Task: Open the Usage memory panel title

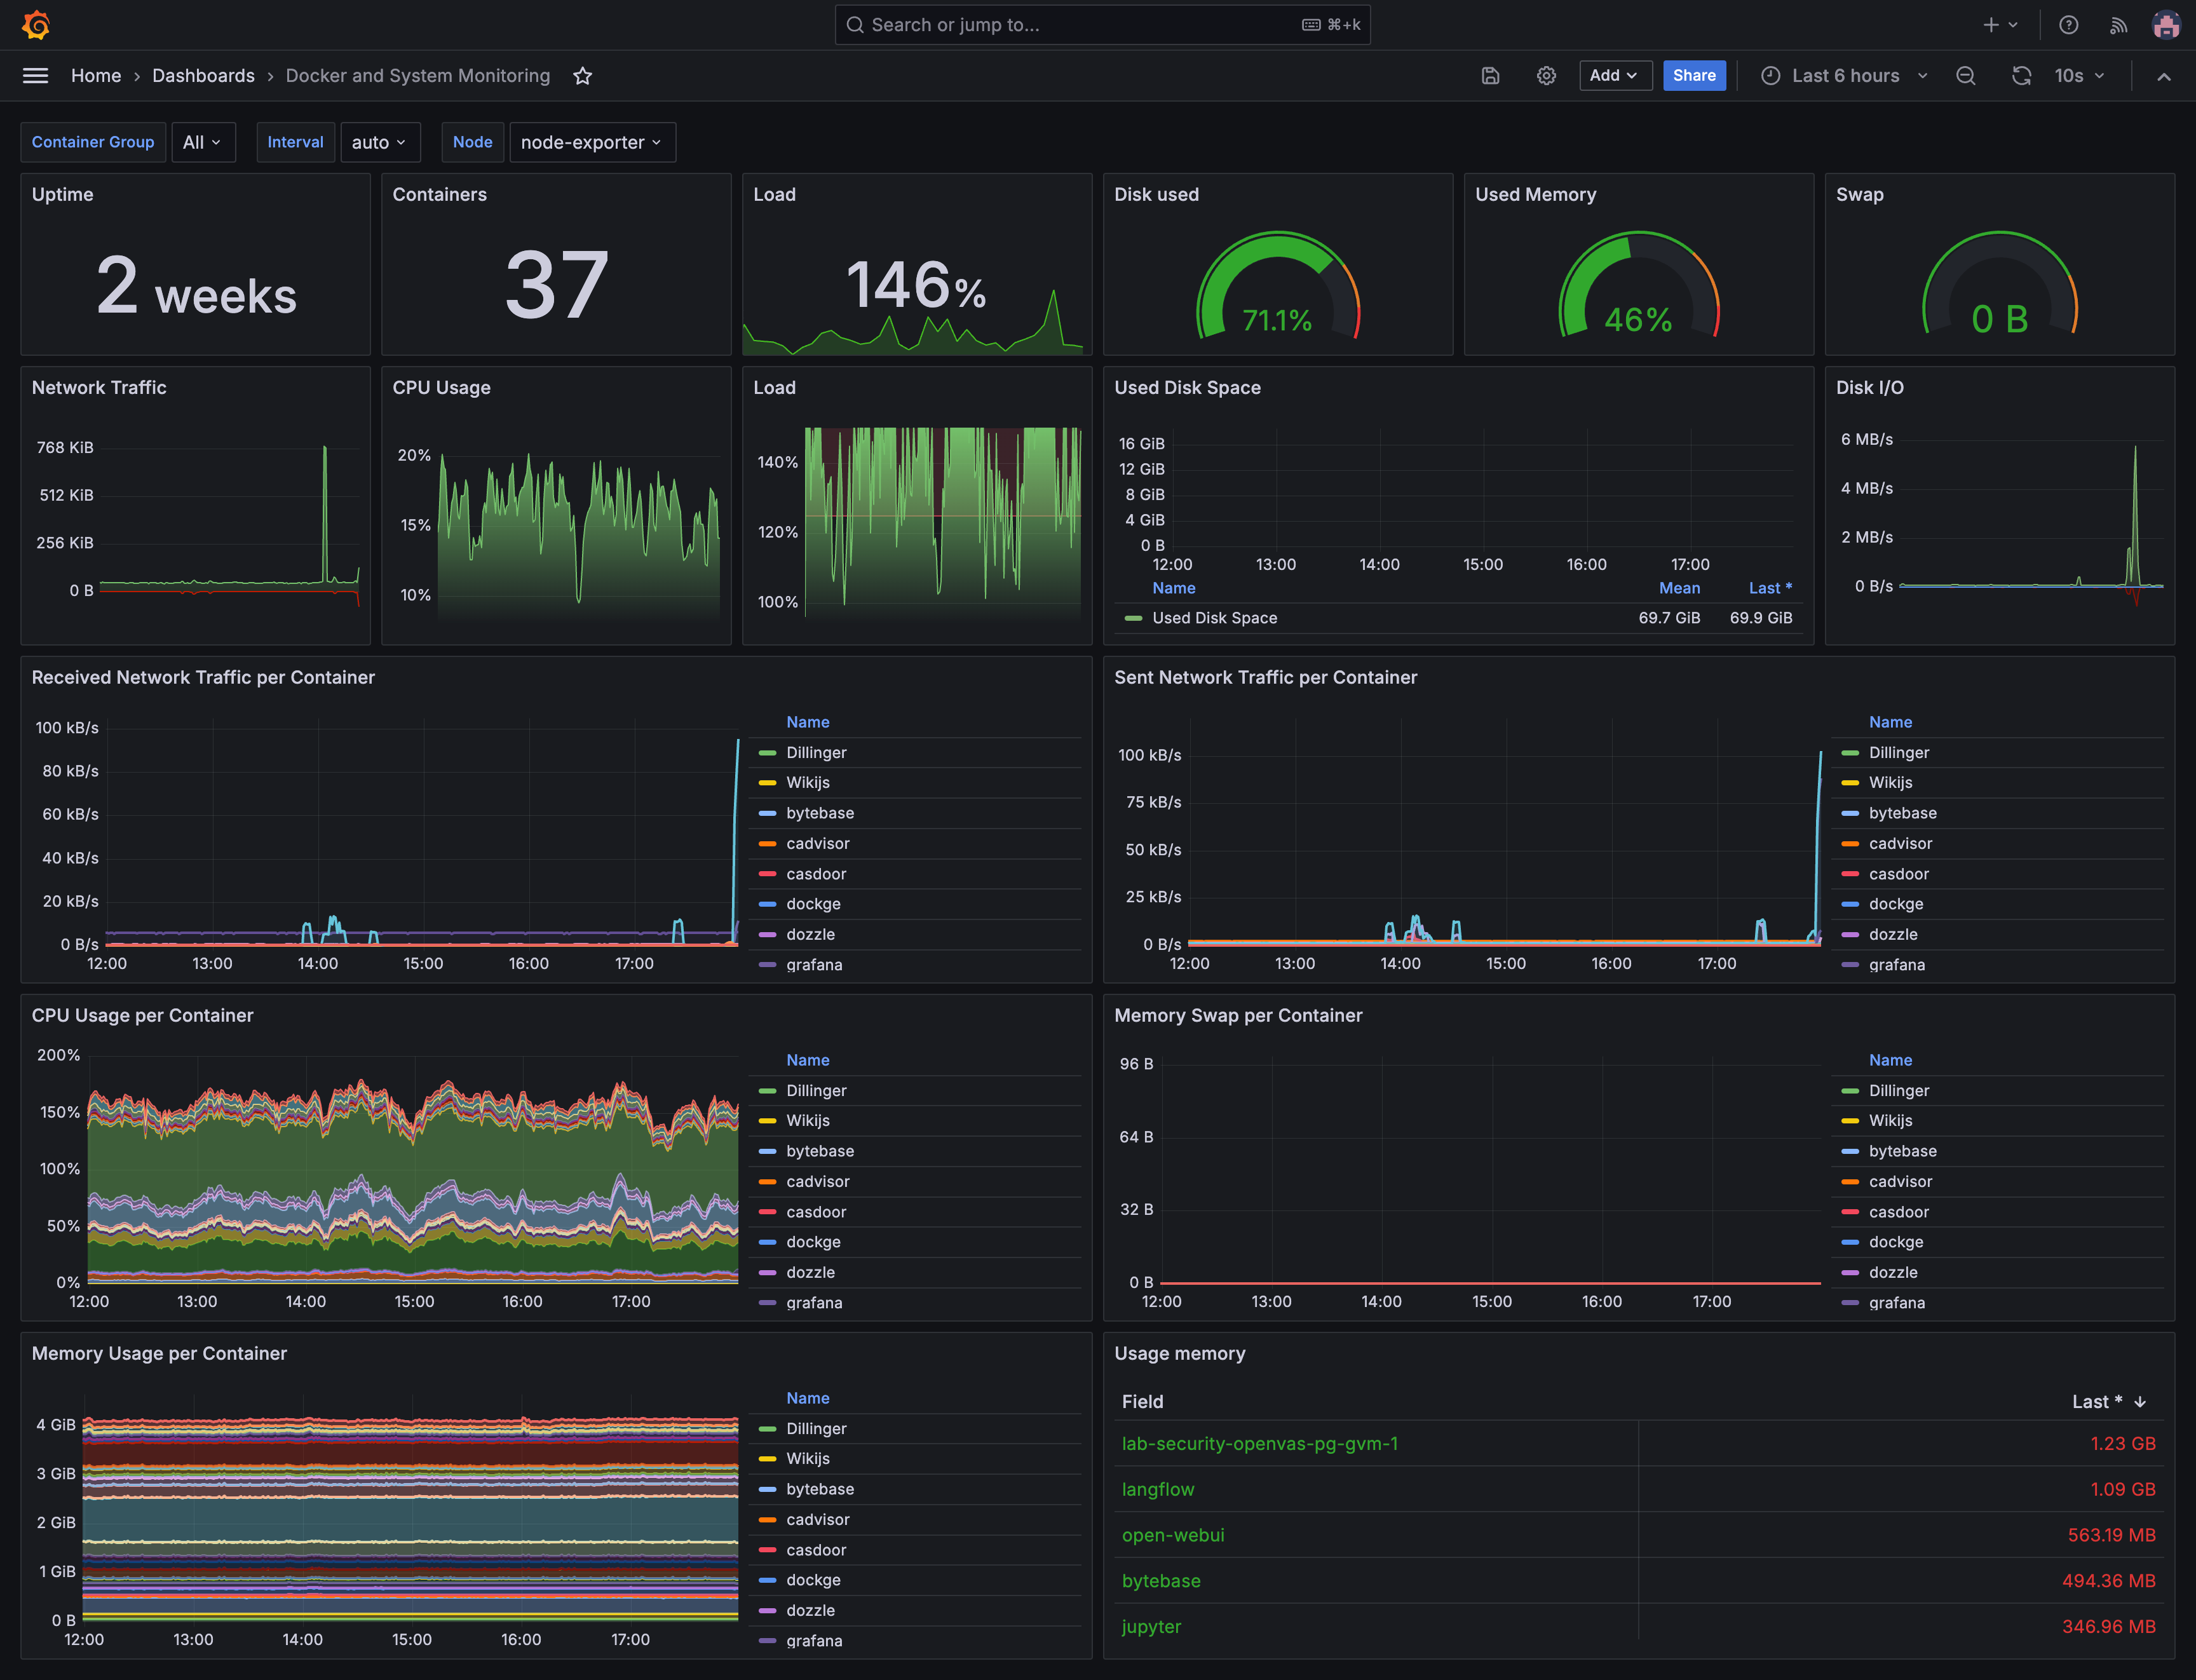Action: 1179,1353
